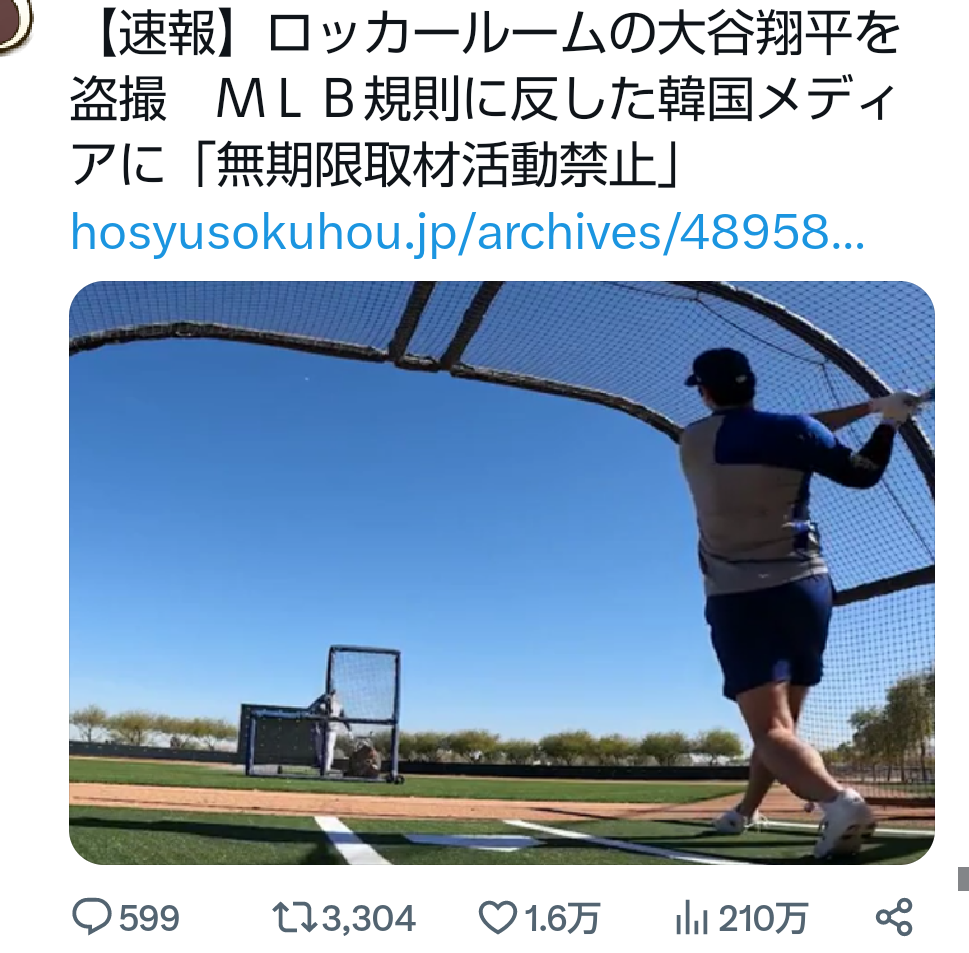Click the share icon below the post
The image size is (969, 953).
(894, 917)
